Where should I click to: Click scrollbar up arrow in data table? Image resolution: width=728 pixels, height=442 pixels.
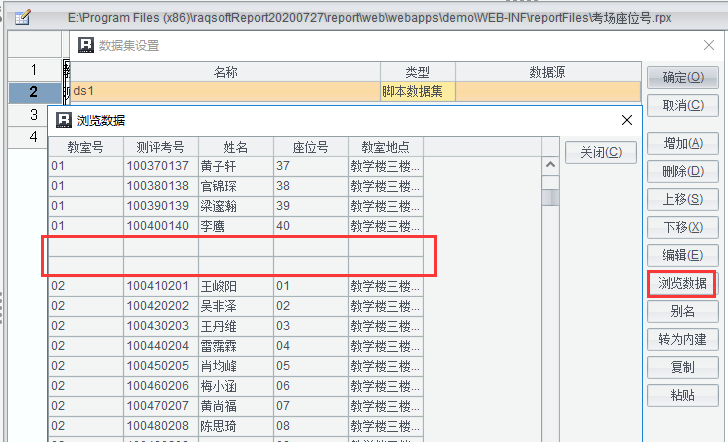[x=550, y=165]
